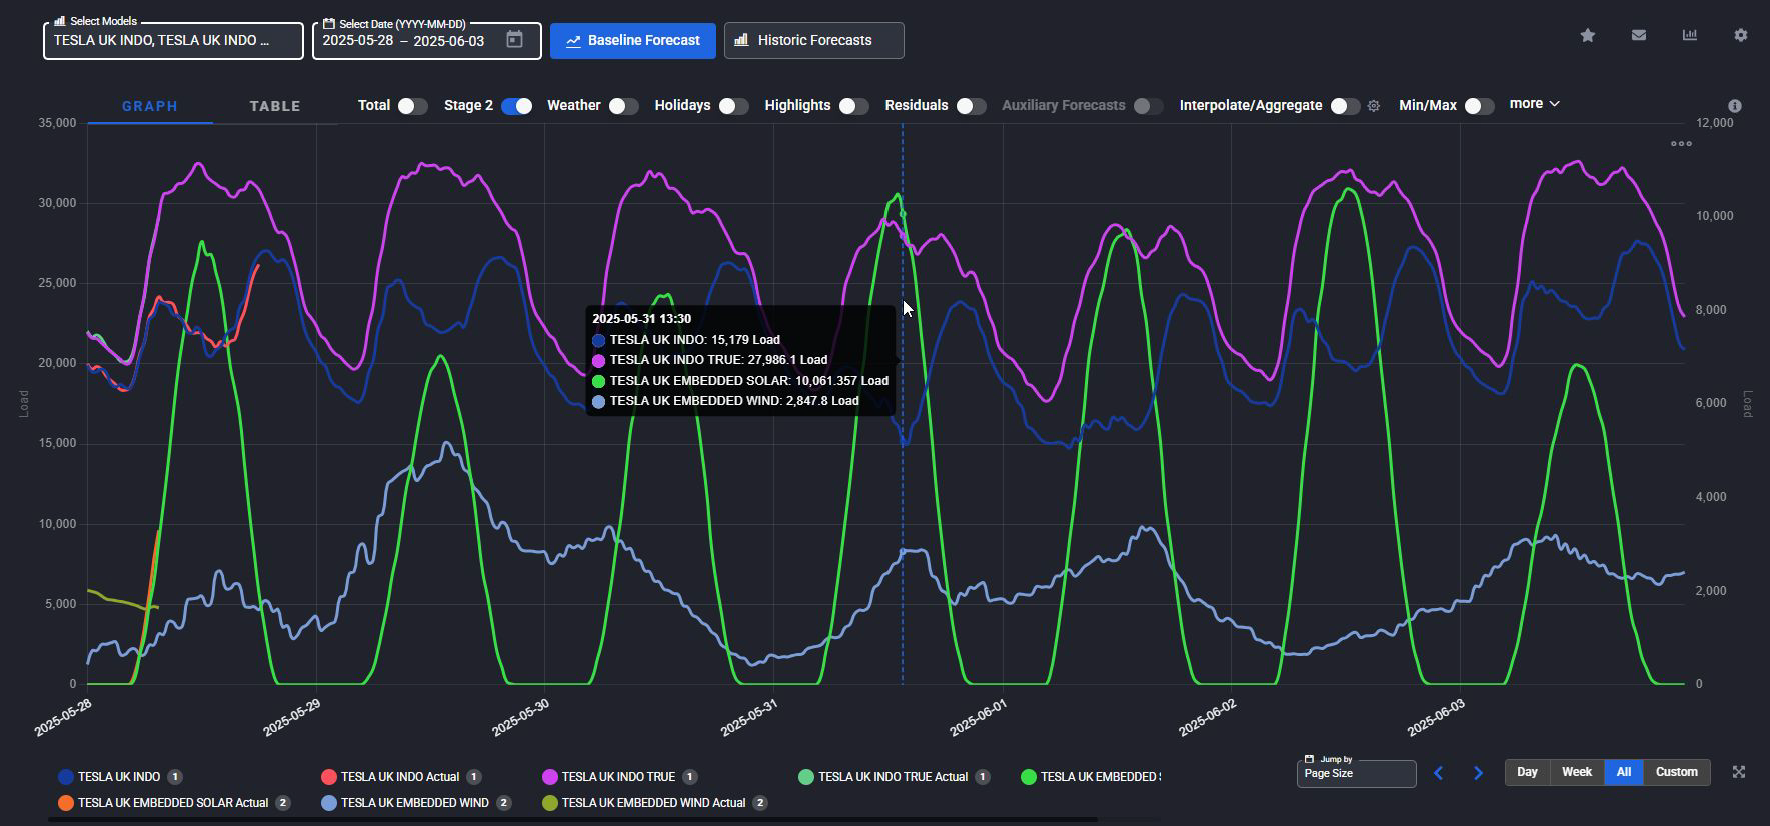Open chart options three-dot menu
This screenshot has height=826, width=1770.
1681,143
